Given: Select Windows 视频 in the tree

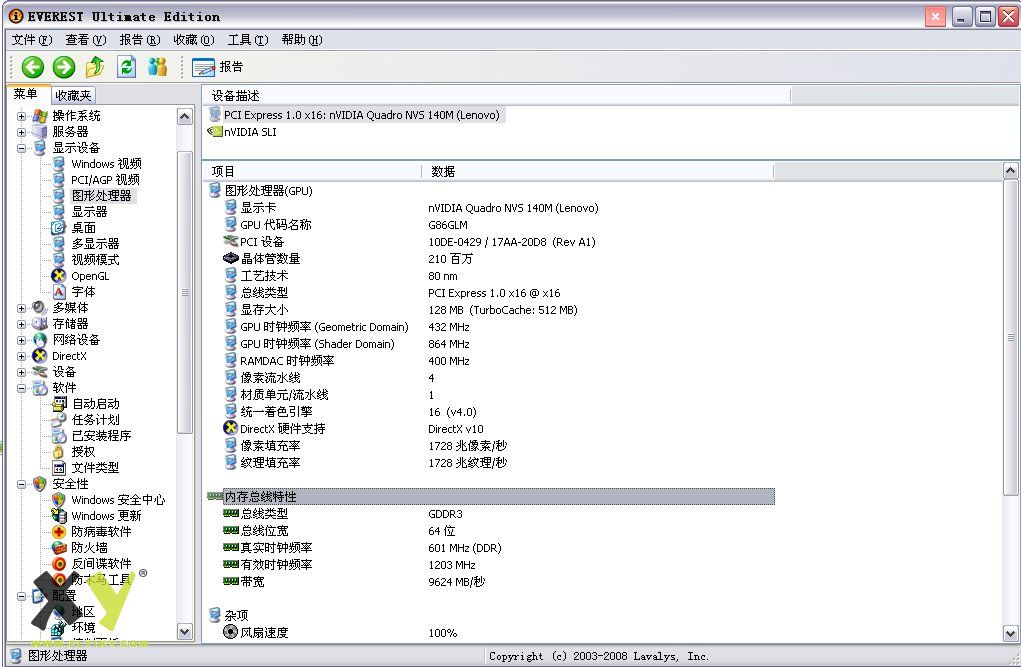Looking at the screenshot, I should (106, 163).
